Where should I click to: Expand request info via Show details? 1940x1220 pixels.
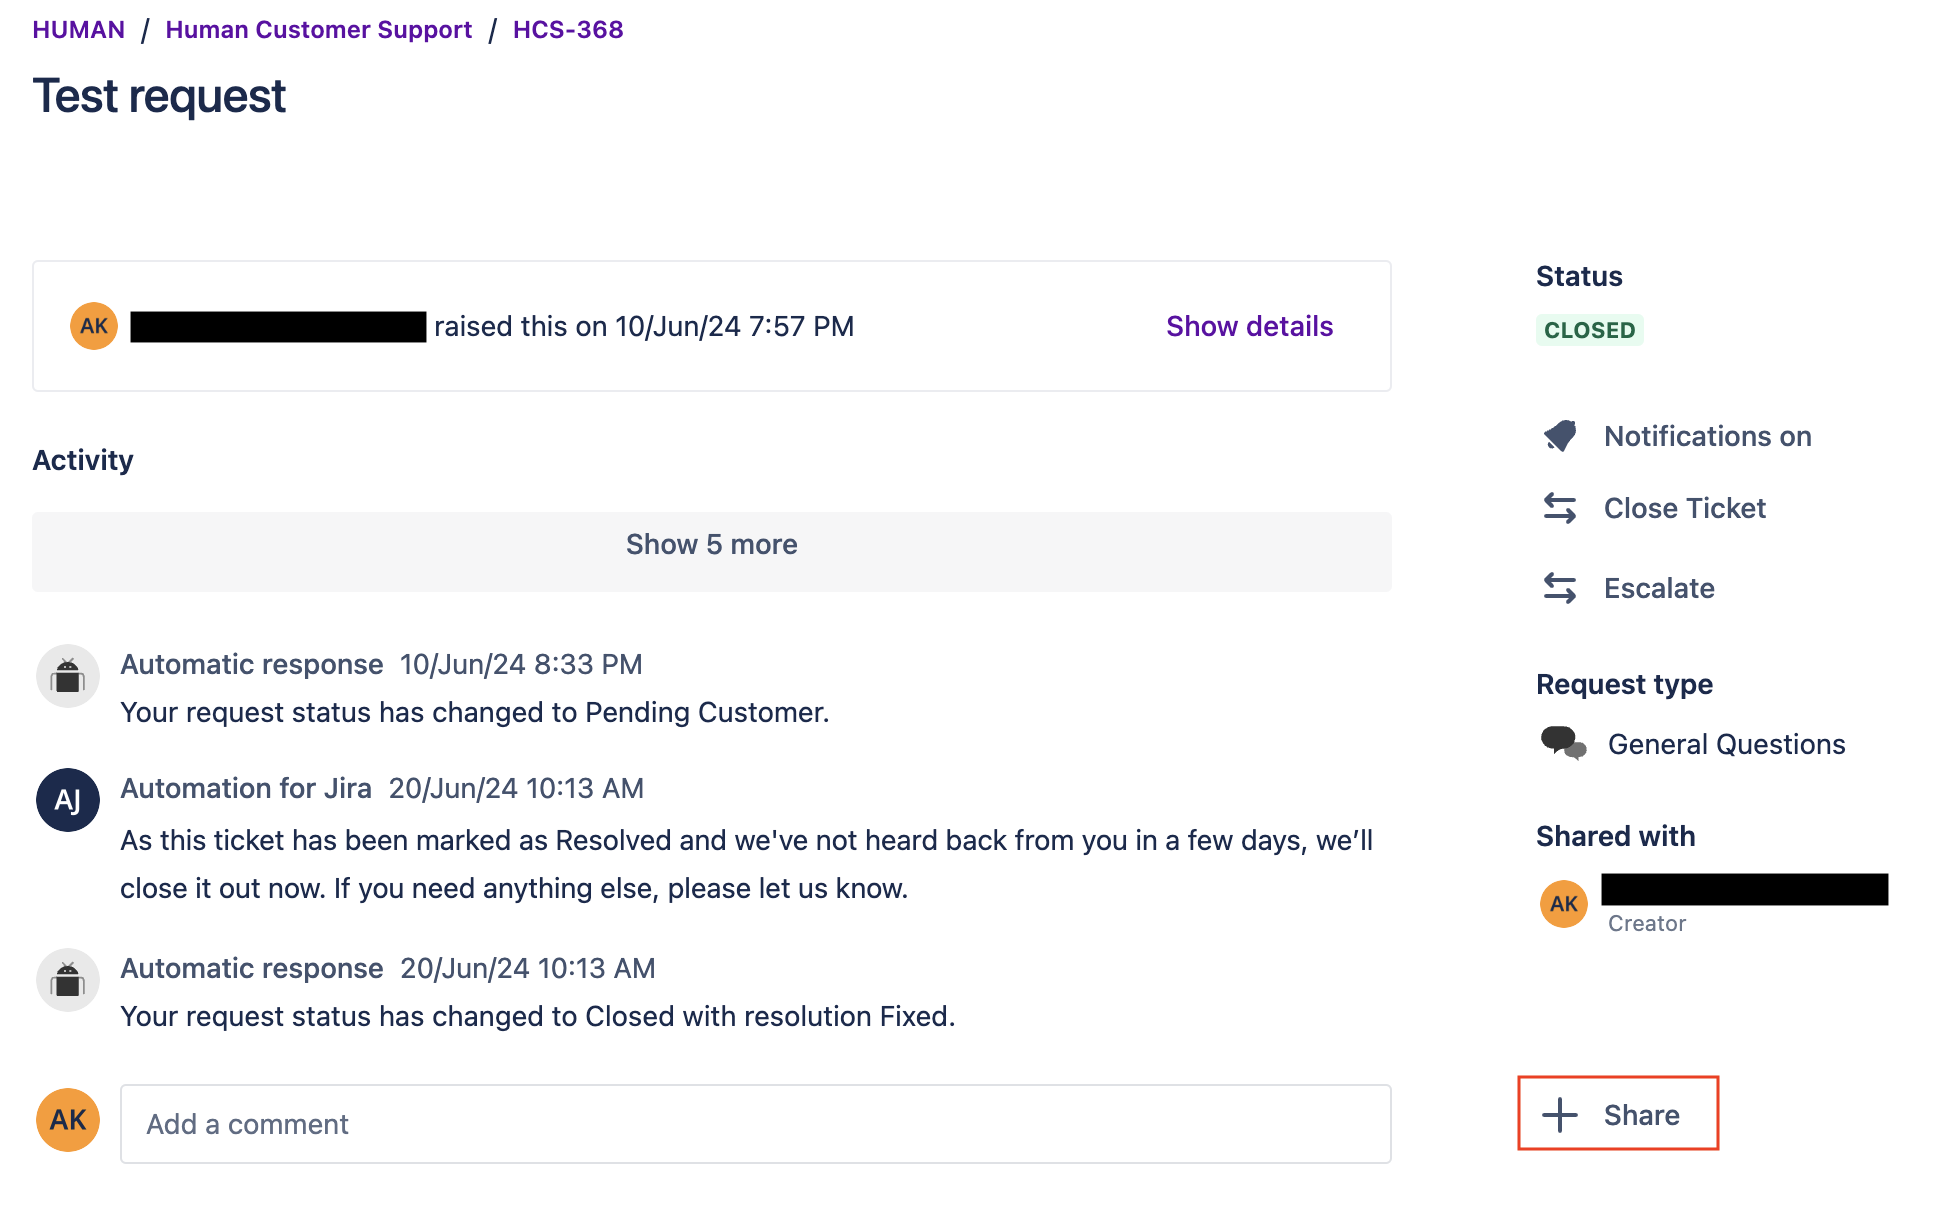[1249, 326]
